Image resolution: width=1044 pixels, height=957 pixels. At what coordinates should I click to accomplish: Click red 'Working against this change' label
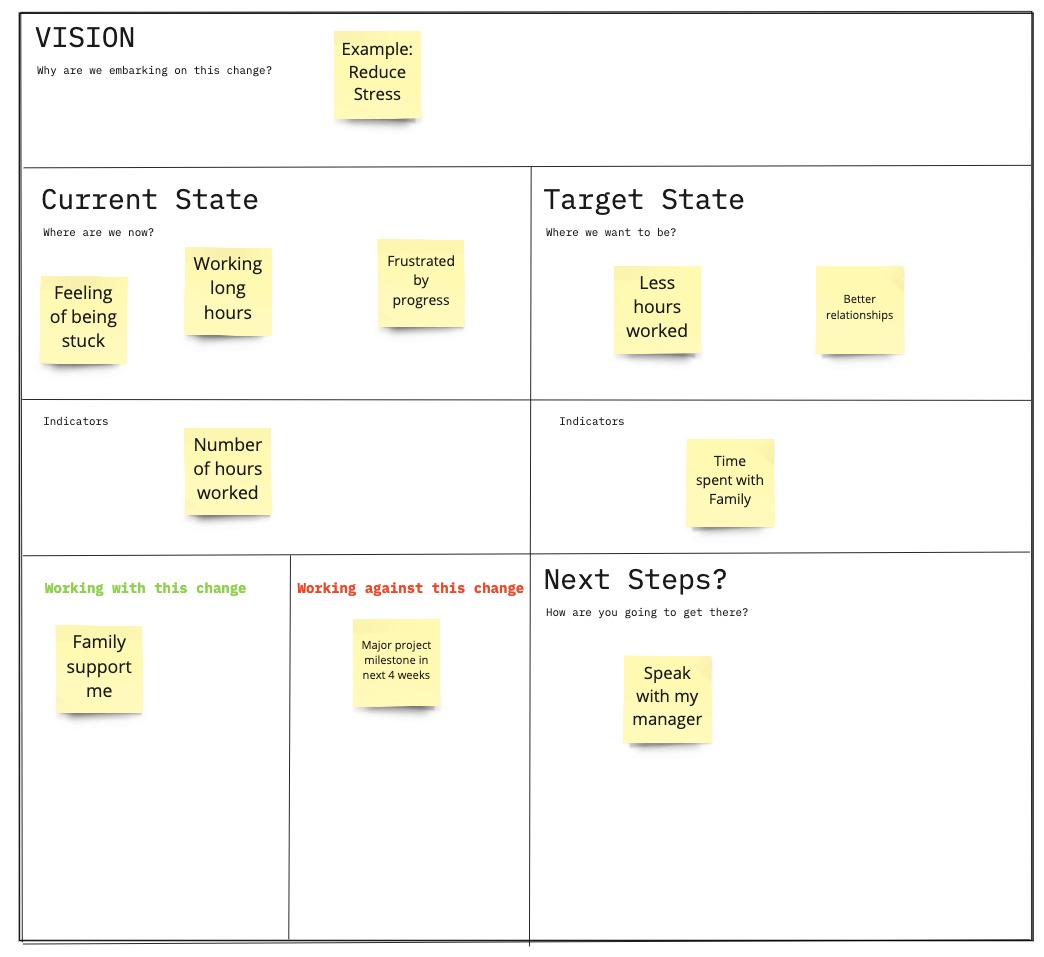click(410, 588)
